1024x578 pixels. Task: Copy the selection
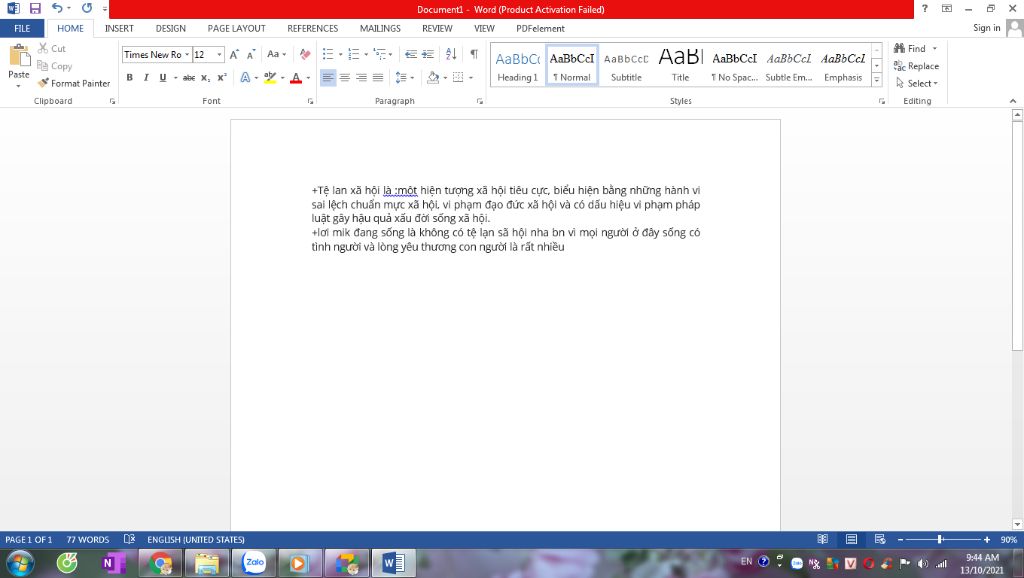click(x=54, y=66)
